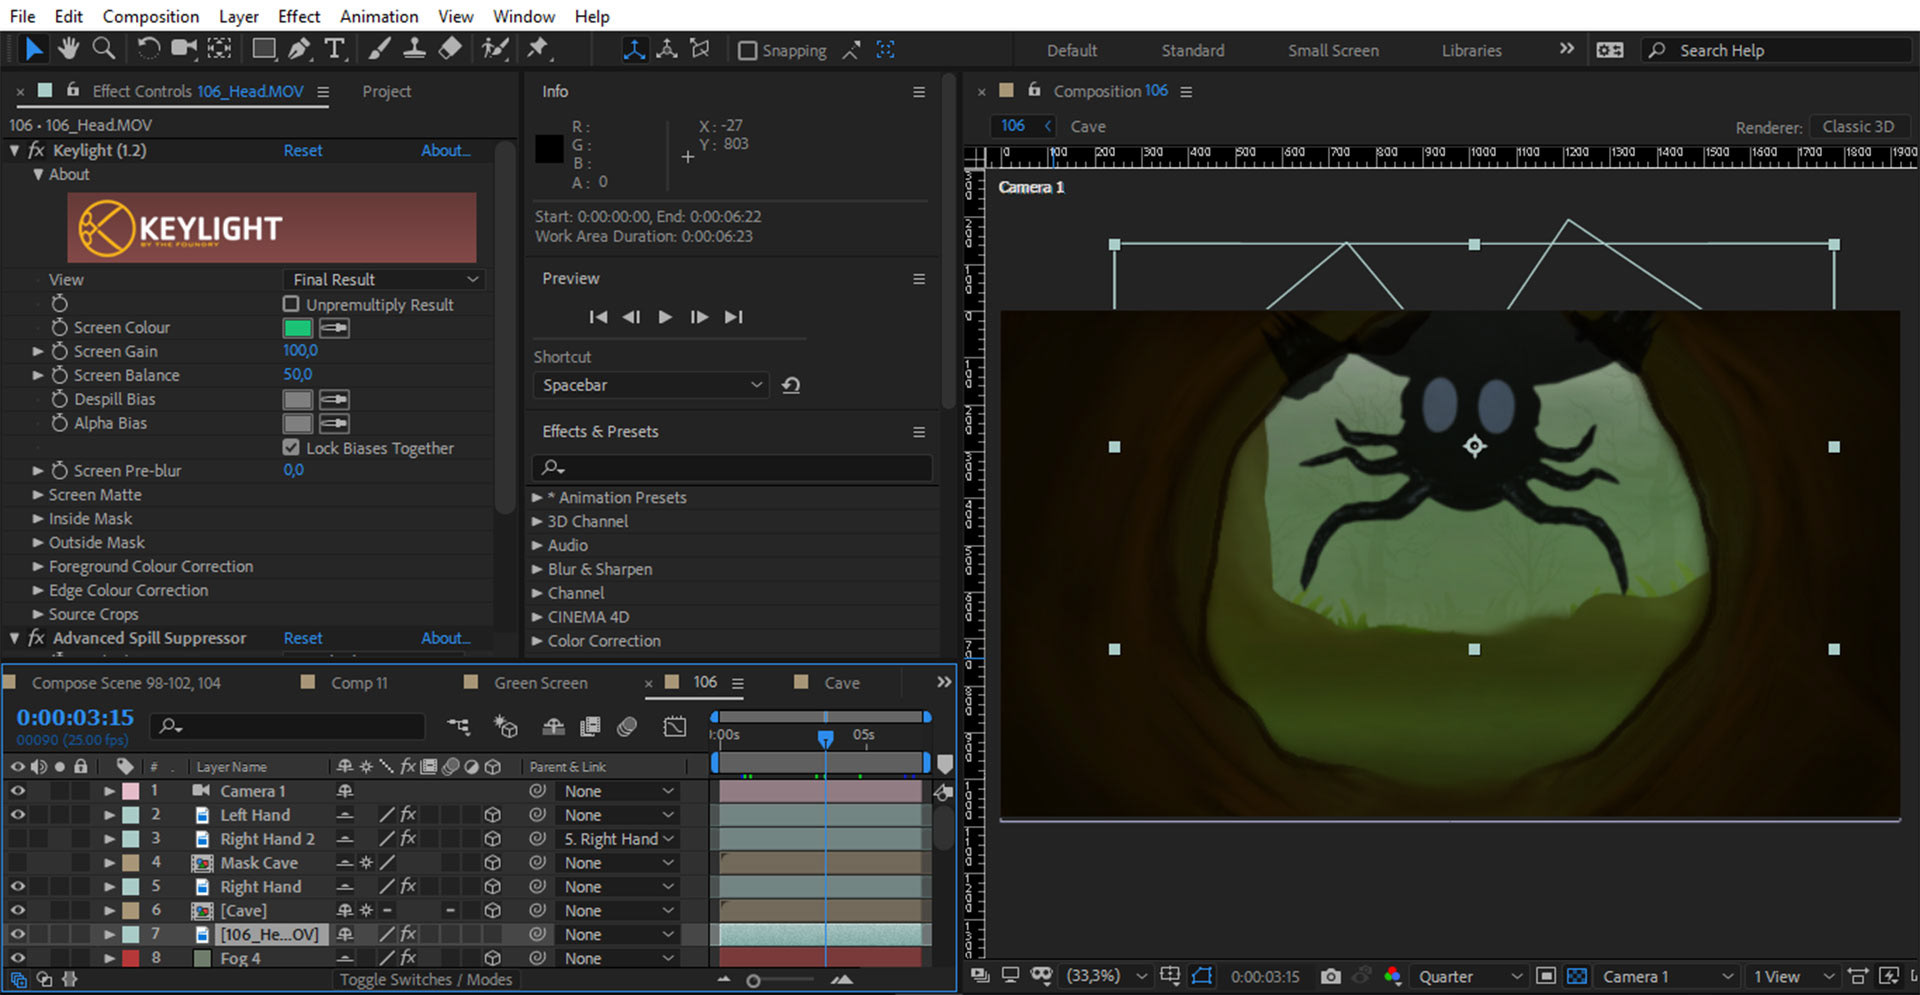Open Quarter resolution dropdown
Viewport: 1920px width, 995px height.
point(1470,976)
